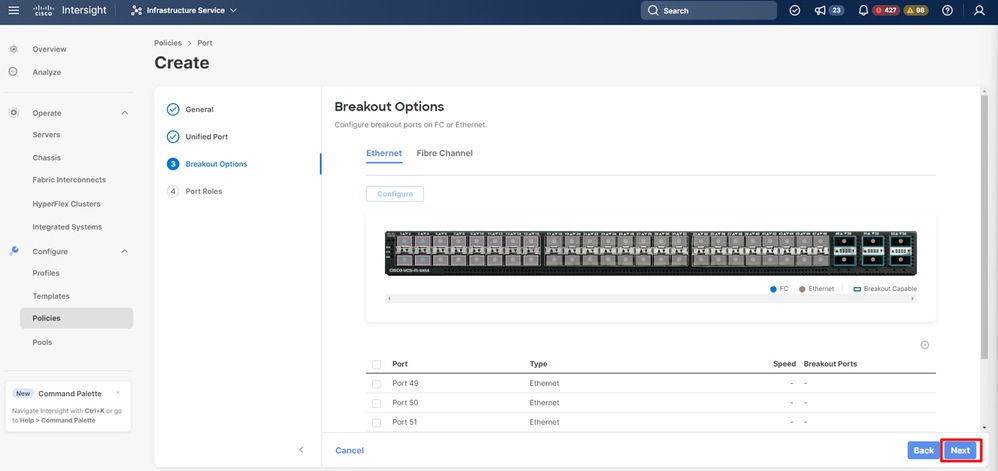This screenshot has width=998, height=471.
Task: Click the Search input field
Action: click(x=709, y=11)
